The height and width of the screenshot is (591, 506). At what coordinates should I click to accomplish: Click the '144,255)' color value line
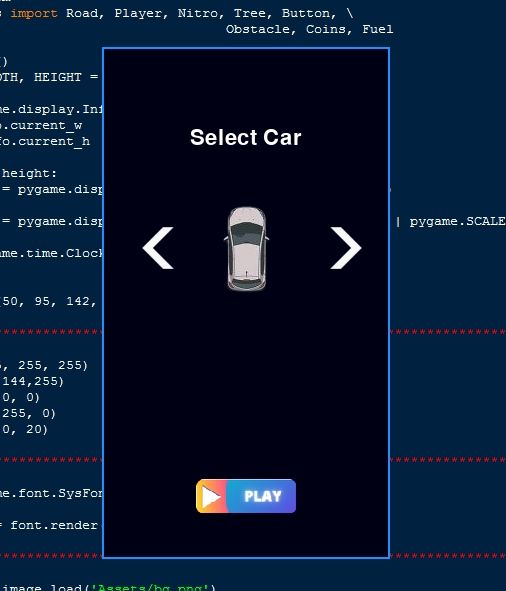pos(32,381)
